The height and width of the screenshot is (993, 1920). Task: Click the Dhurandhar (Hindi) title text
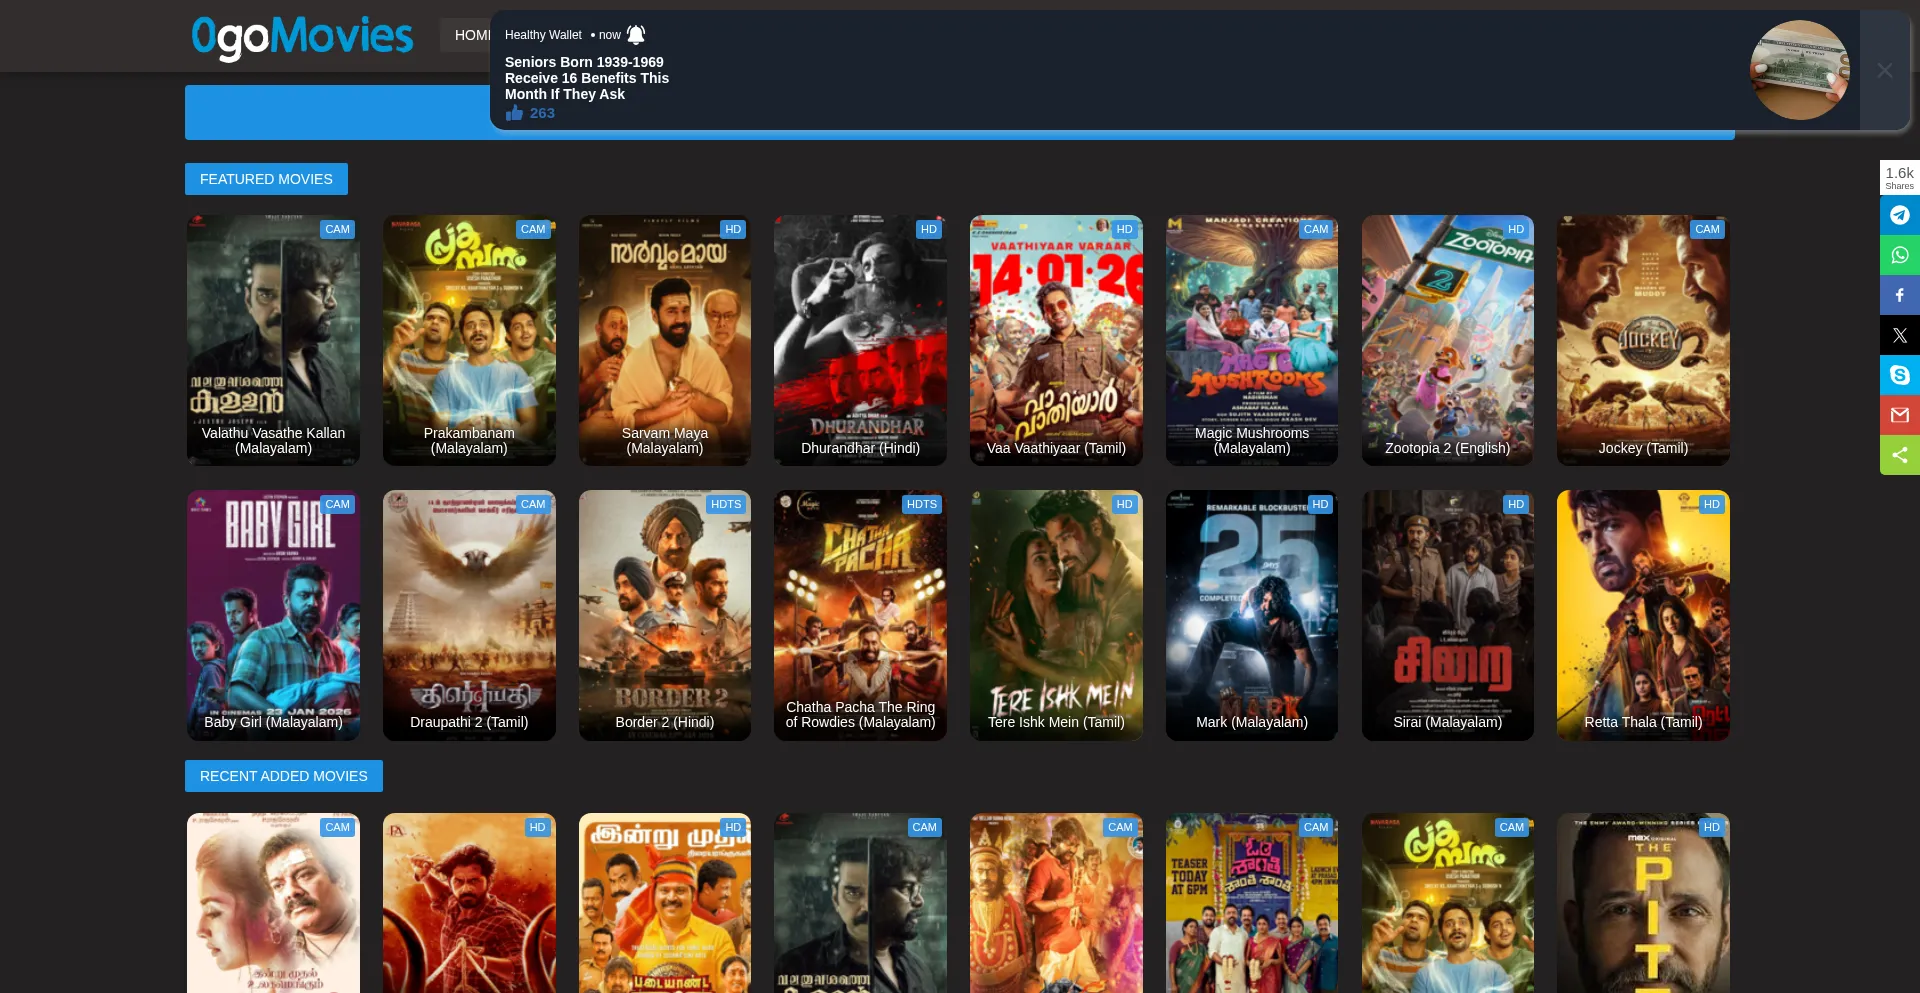[860, 448]
